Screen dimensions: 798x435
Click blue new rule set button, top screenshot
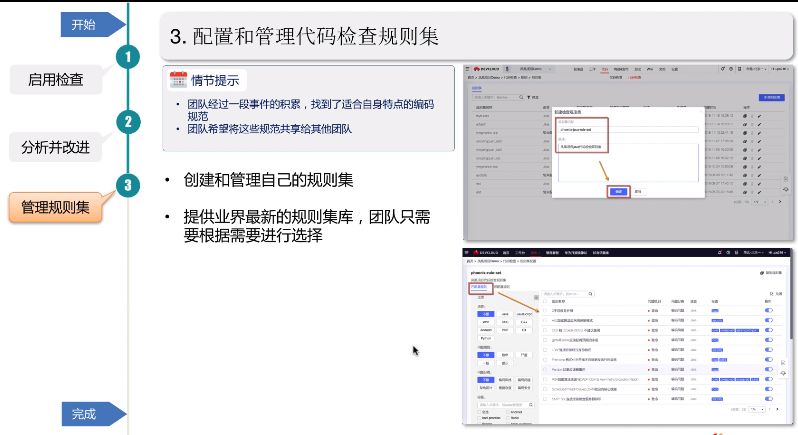[772, 97]
